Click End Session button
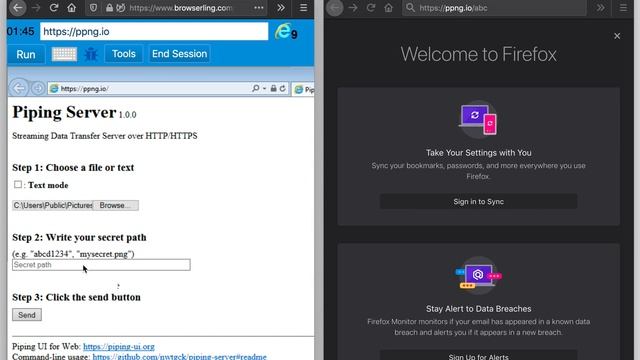 pyautogui.click(x=180, y=54)
